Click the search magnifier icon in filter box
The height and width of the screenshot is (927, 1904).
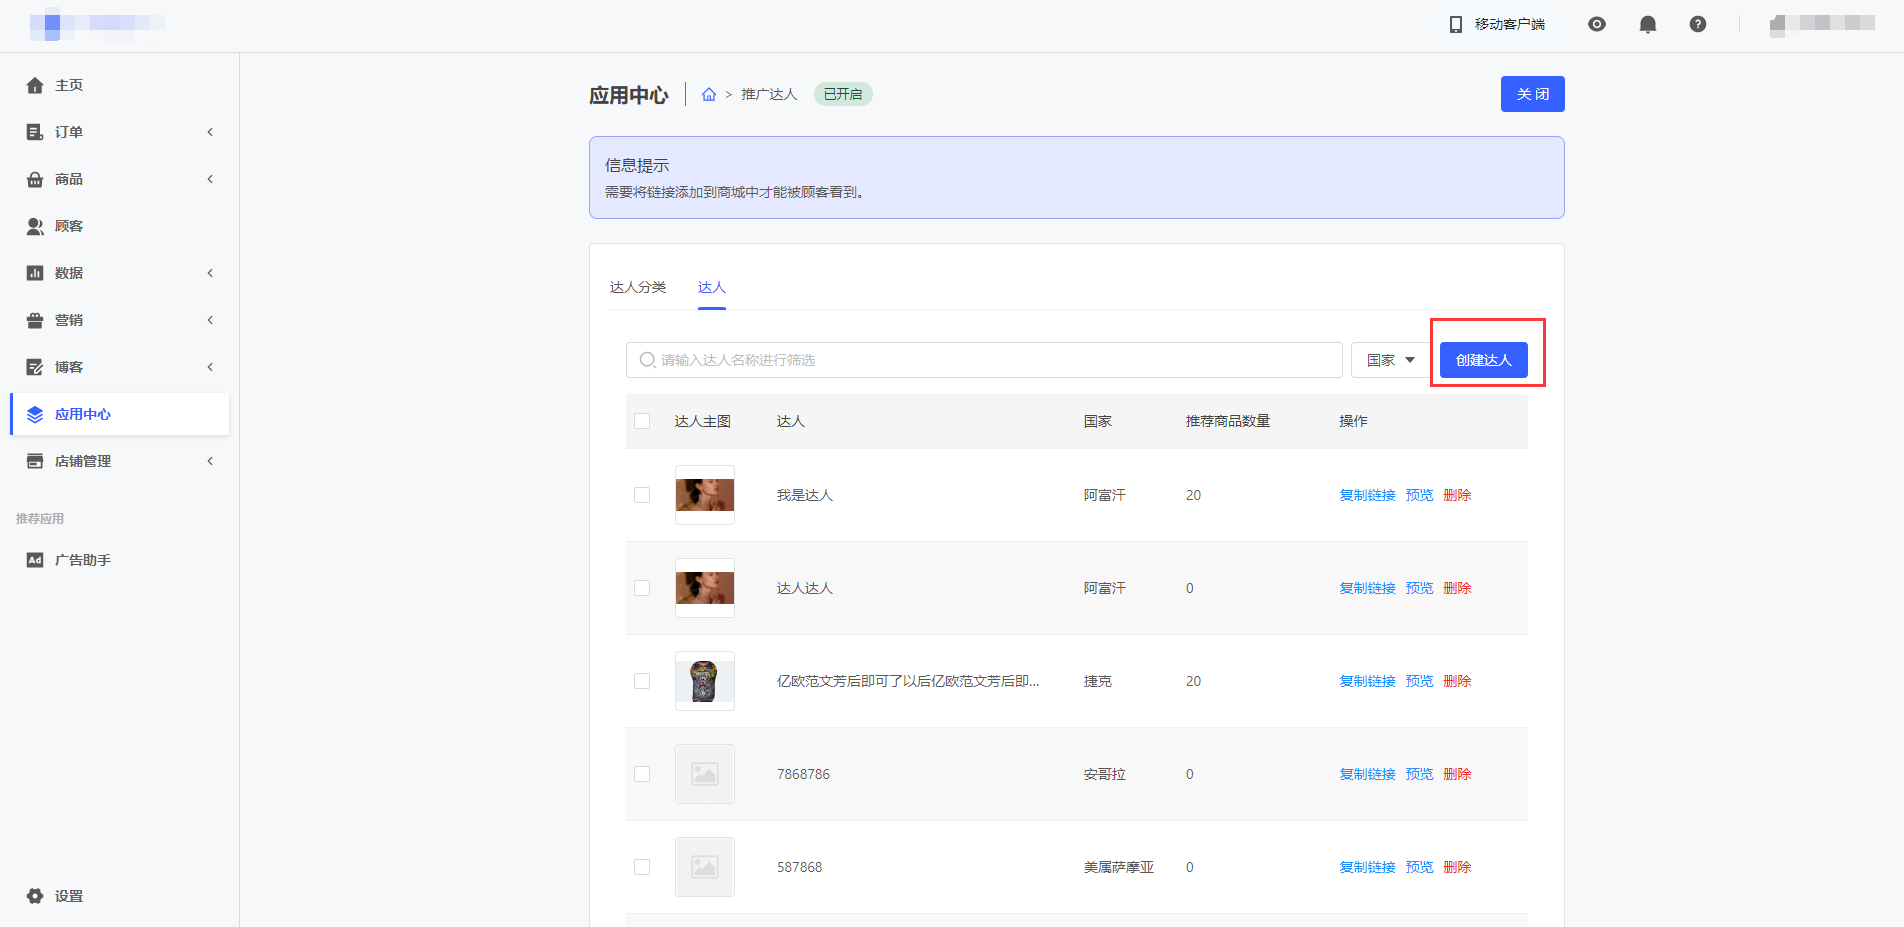[x=648, y=360]
